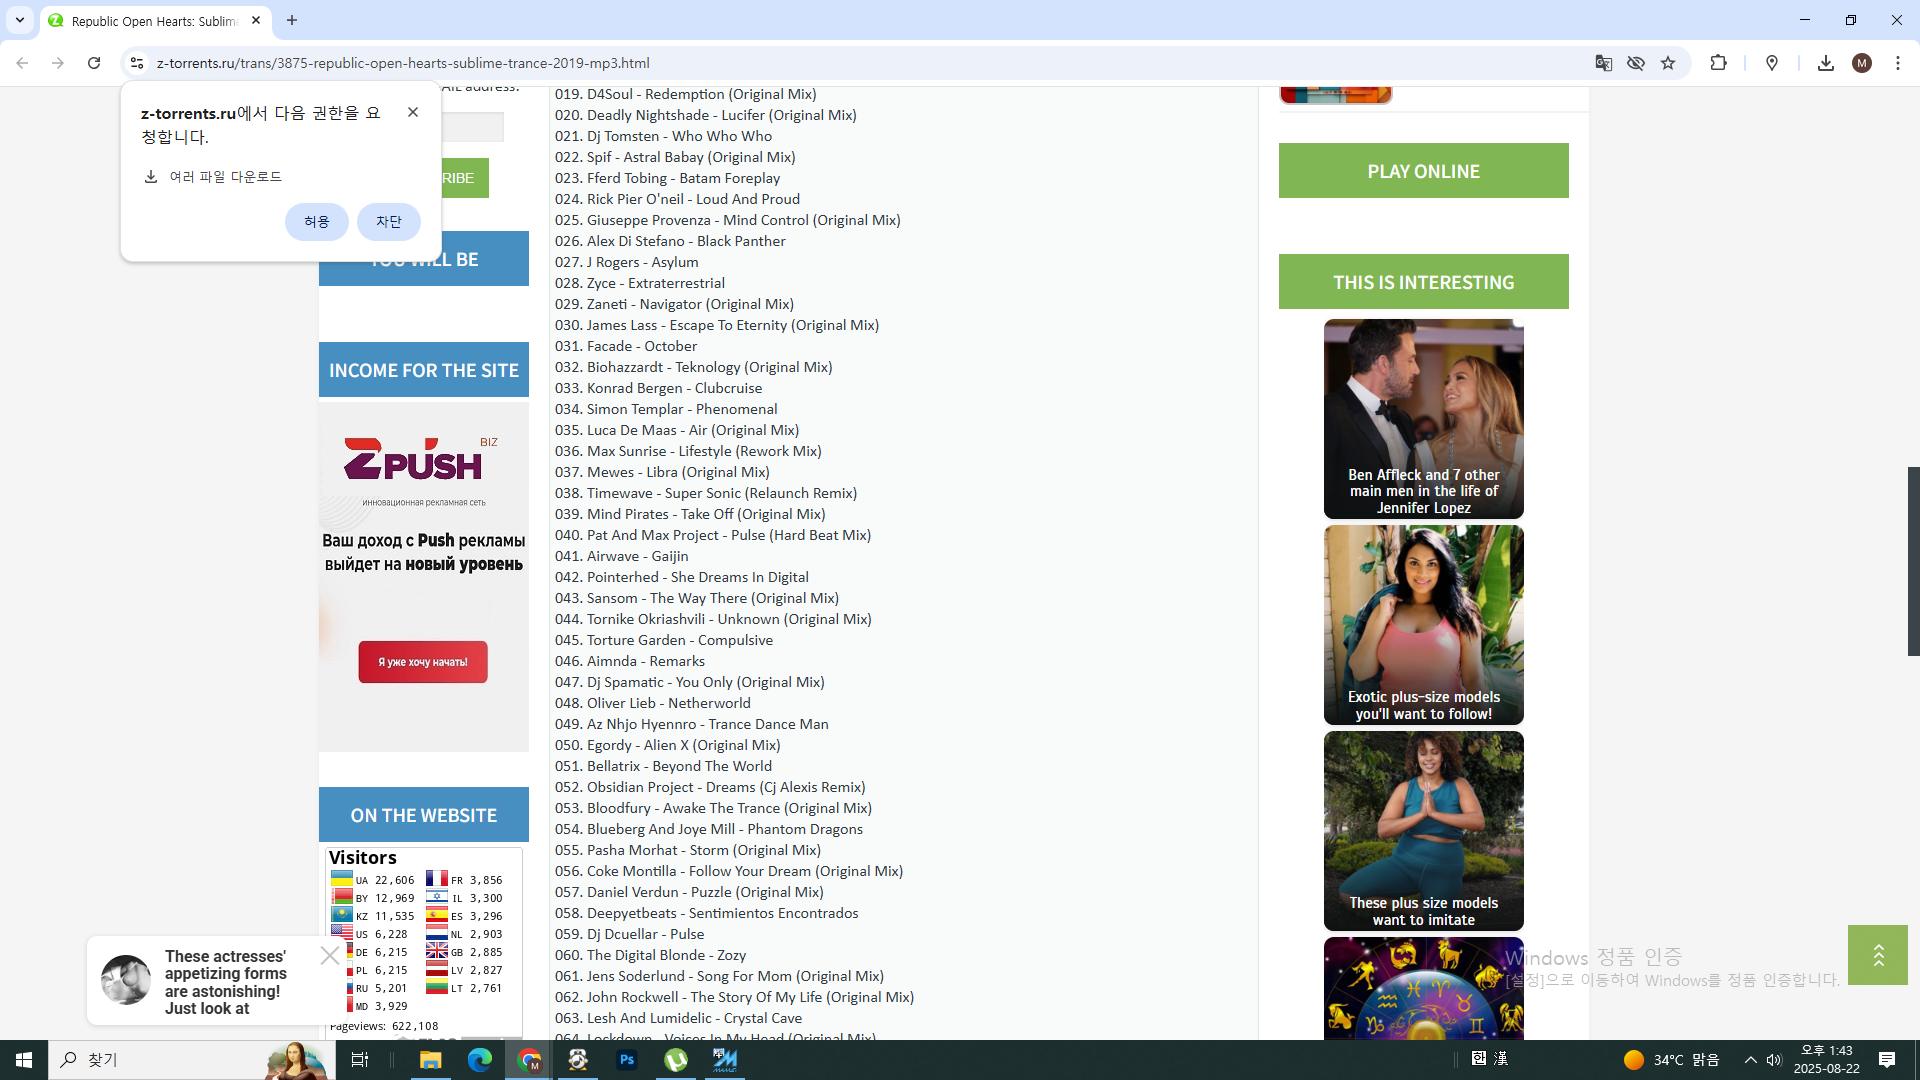The height and width of the screenshot is (1080, 1920).
Task: Click the red Я уже хочу начать button
Action: click(x=423, y=662)
